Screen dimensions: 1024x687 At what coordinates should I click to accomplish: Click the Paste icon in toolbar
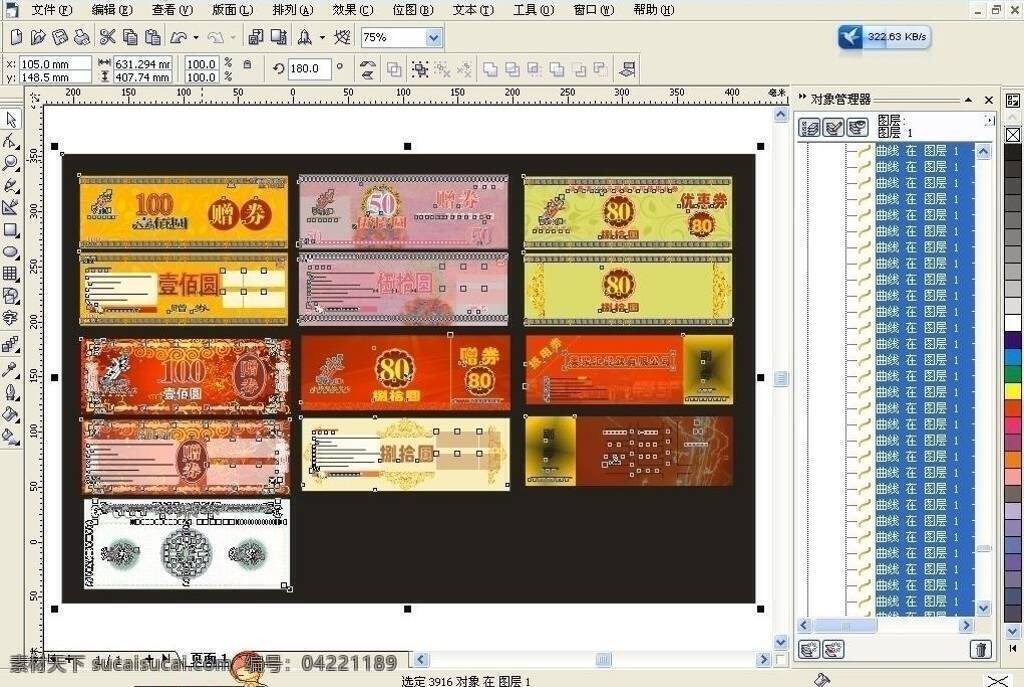(152, 37)
